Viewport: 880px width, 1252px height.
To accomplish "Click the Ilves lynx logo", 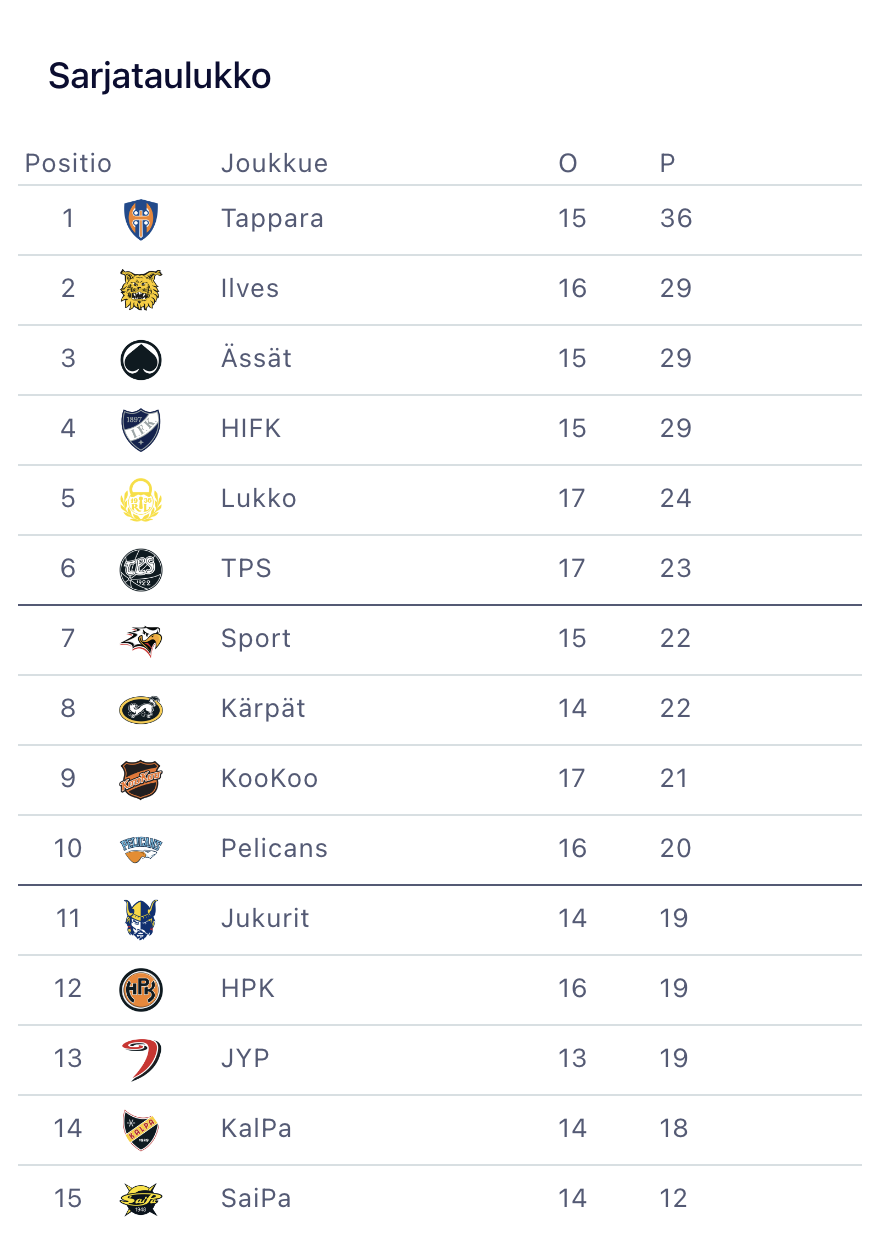I will point(141,289).
